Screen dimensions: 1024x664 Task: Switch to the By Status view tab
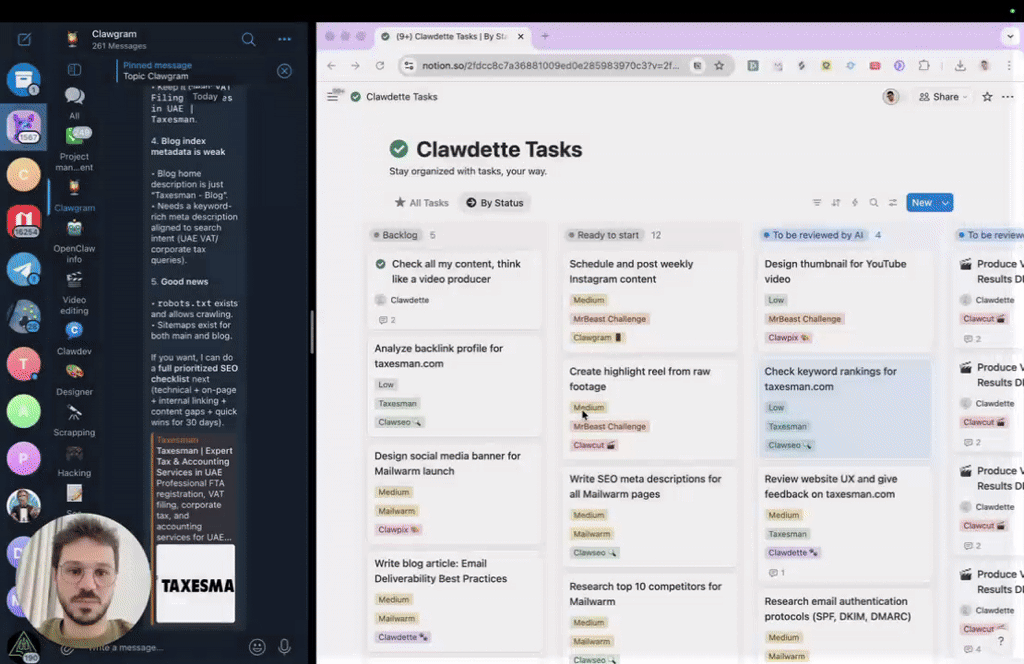point(495,202)
